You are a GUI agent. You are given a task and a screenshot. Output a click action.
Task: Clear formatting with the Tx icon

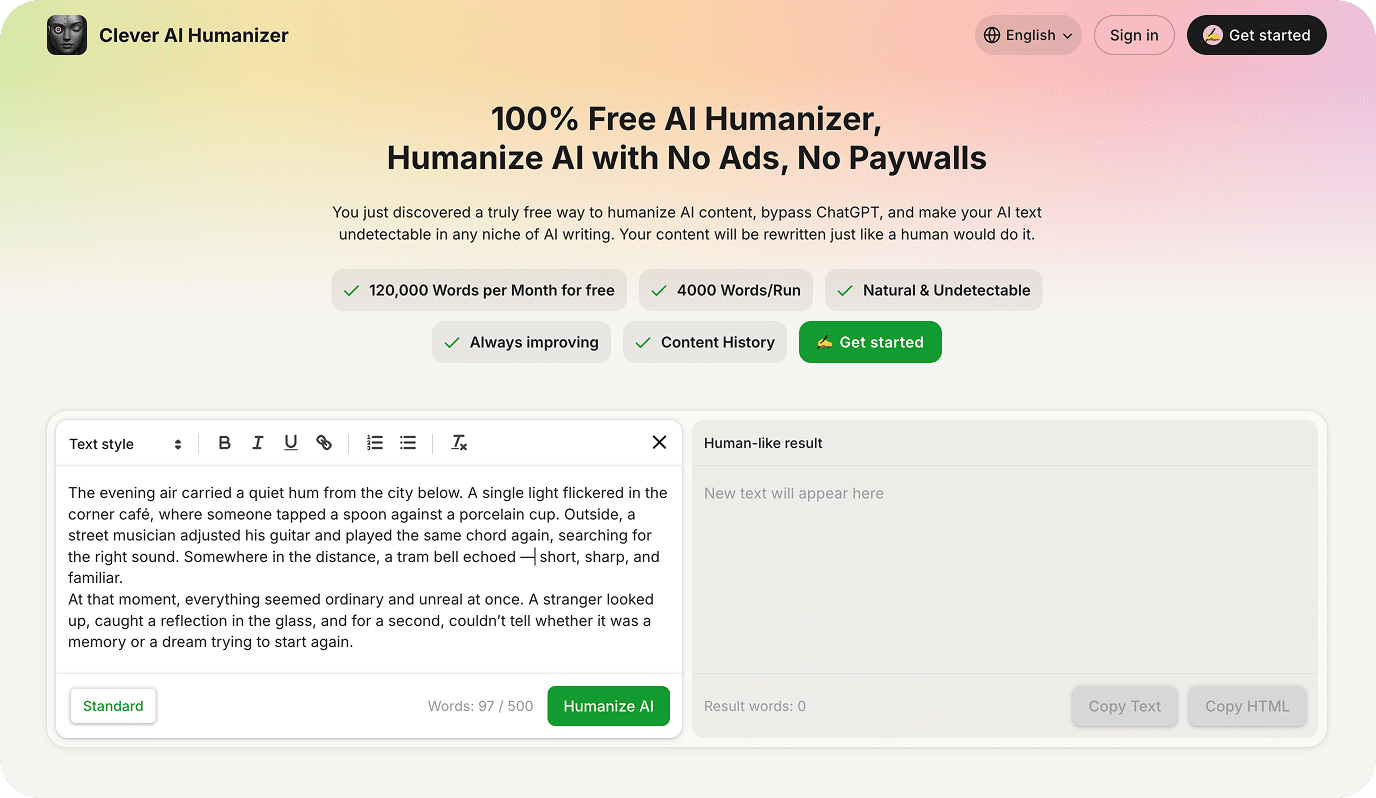point(459,442)
